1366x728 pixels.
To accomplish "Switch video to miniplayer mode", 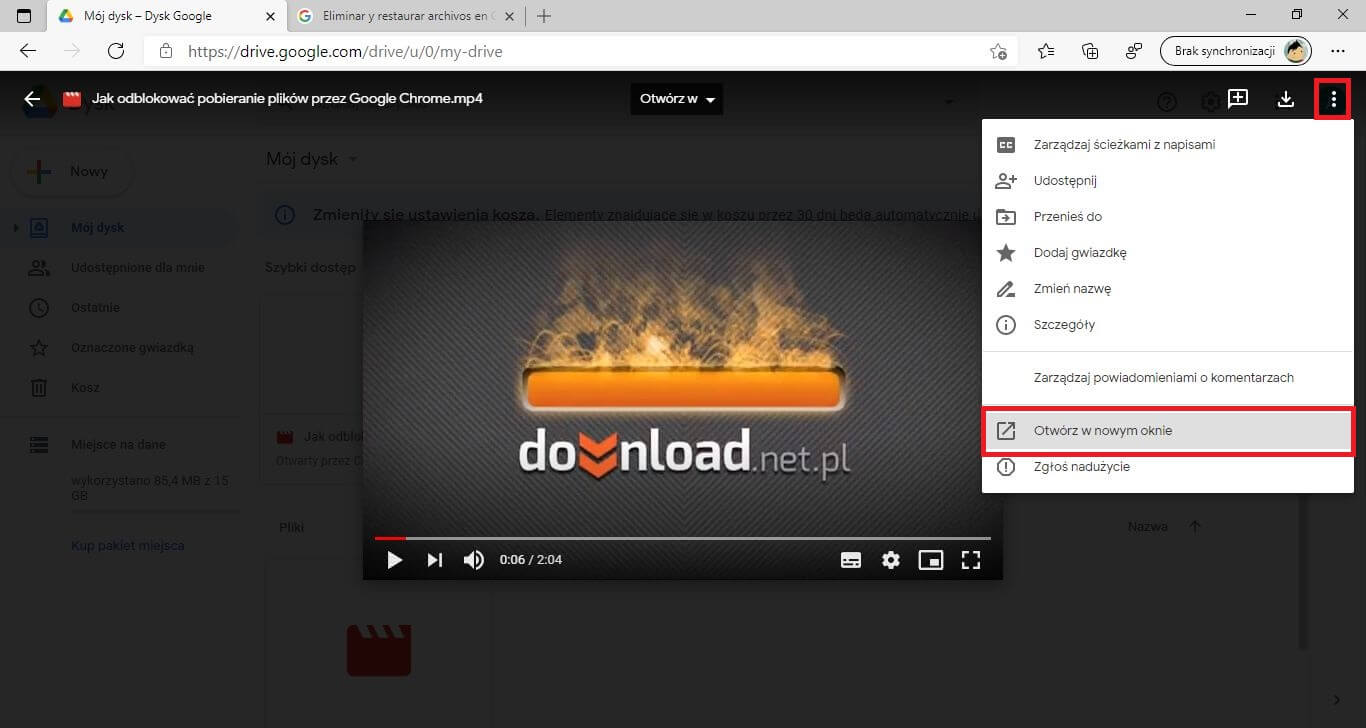I will (931, 560).
